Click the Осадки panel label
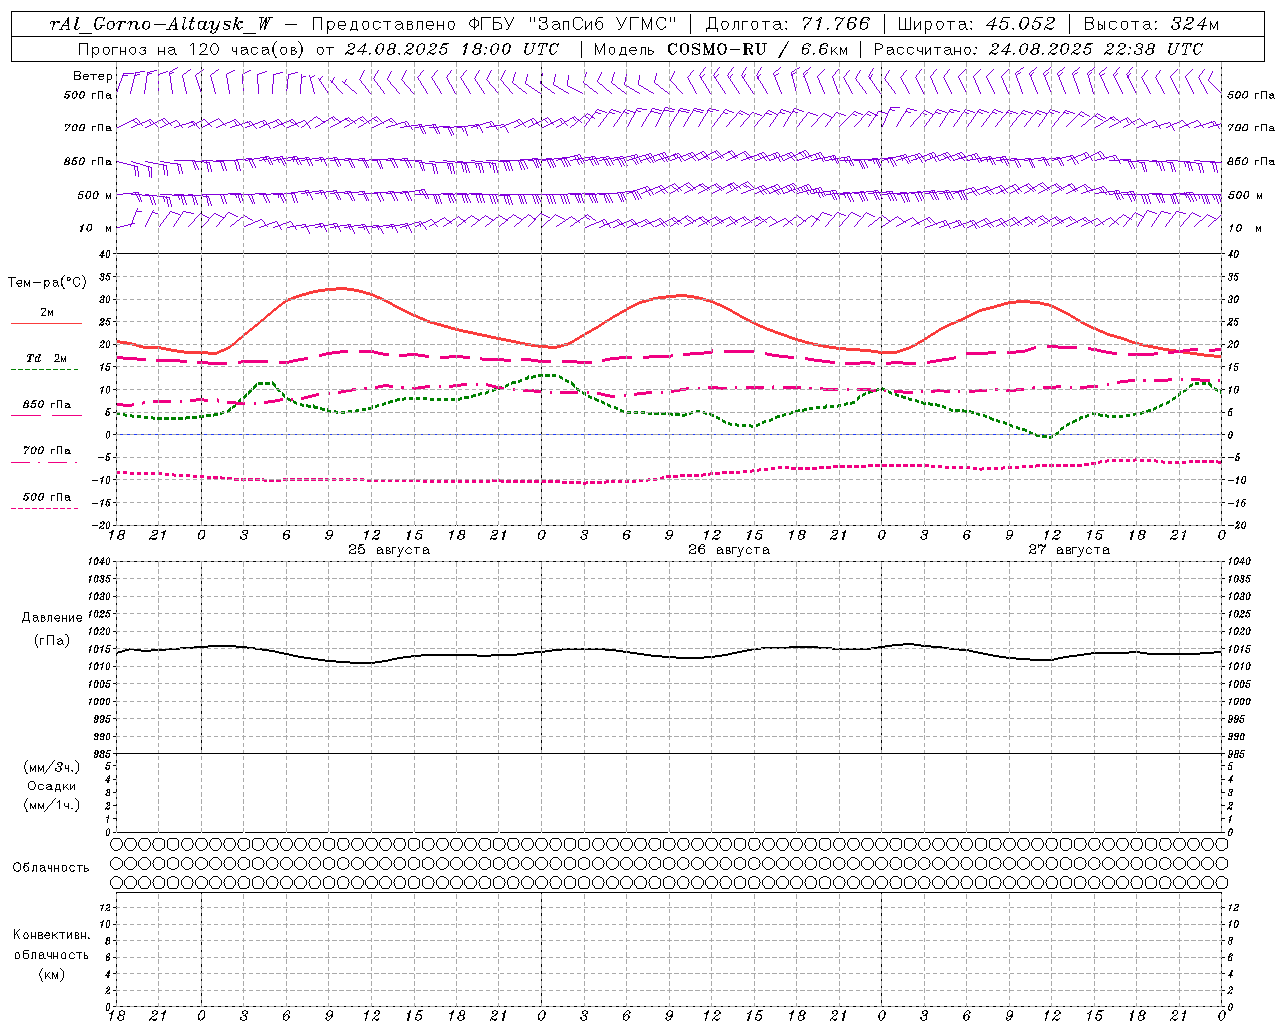Image resolution: width=1280 pixels, height=1024 pixels. [x=52, y=786]
